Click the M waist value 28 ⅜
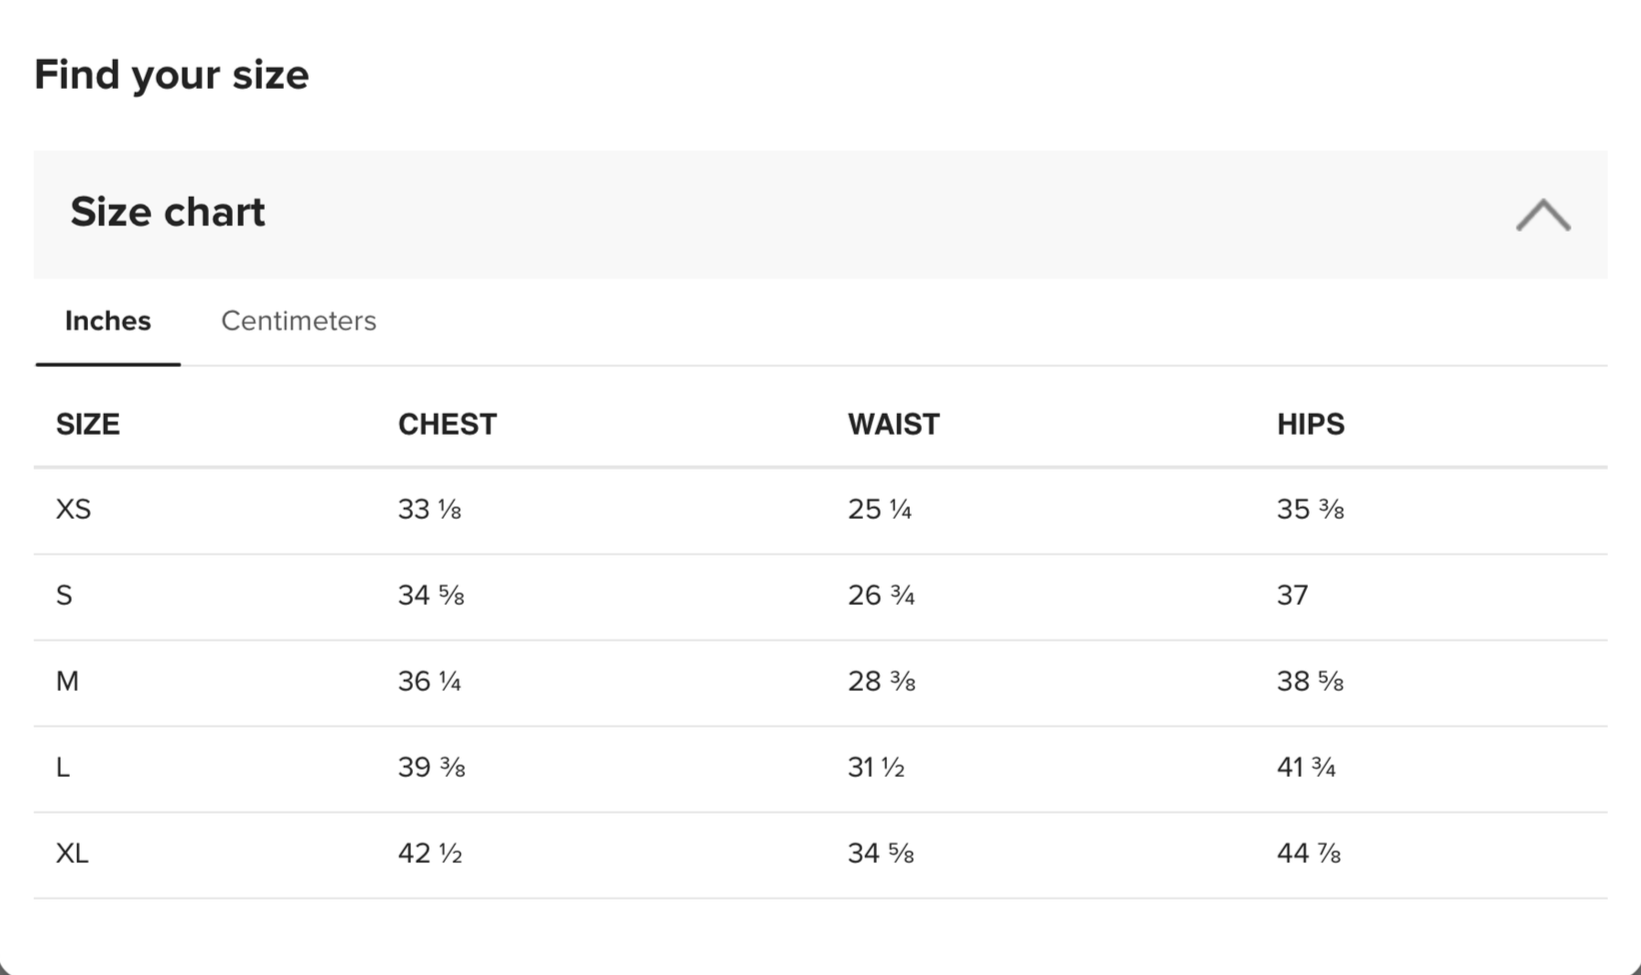1641x975 pixels. 882,681
